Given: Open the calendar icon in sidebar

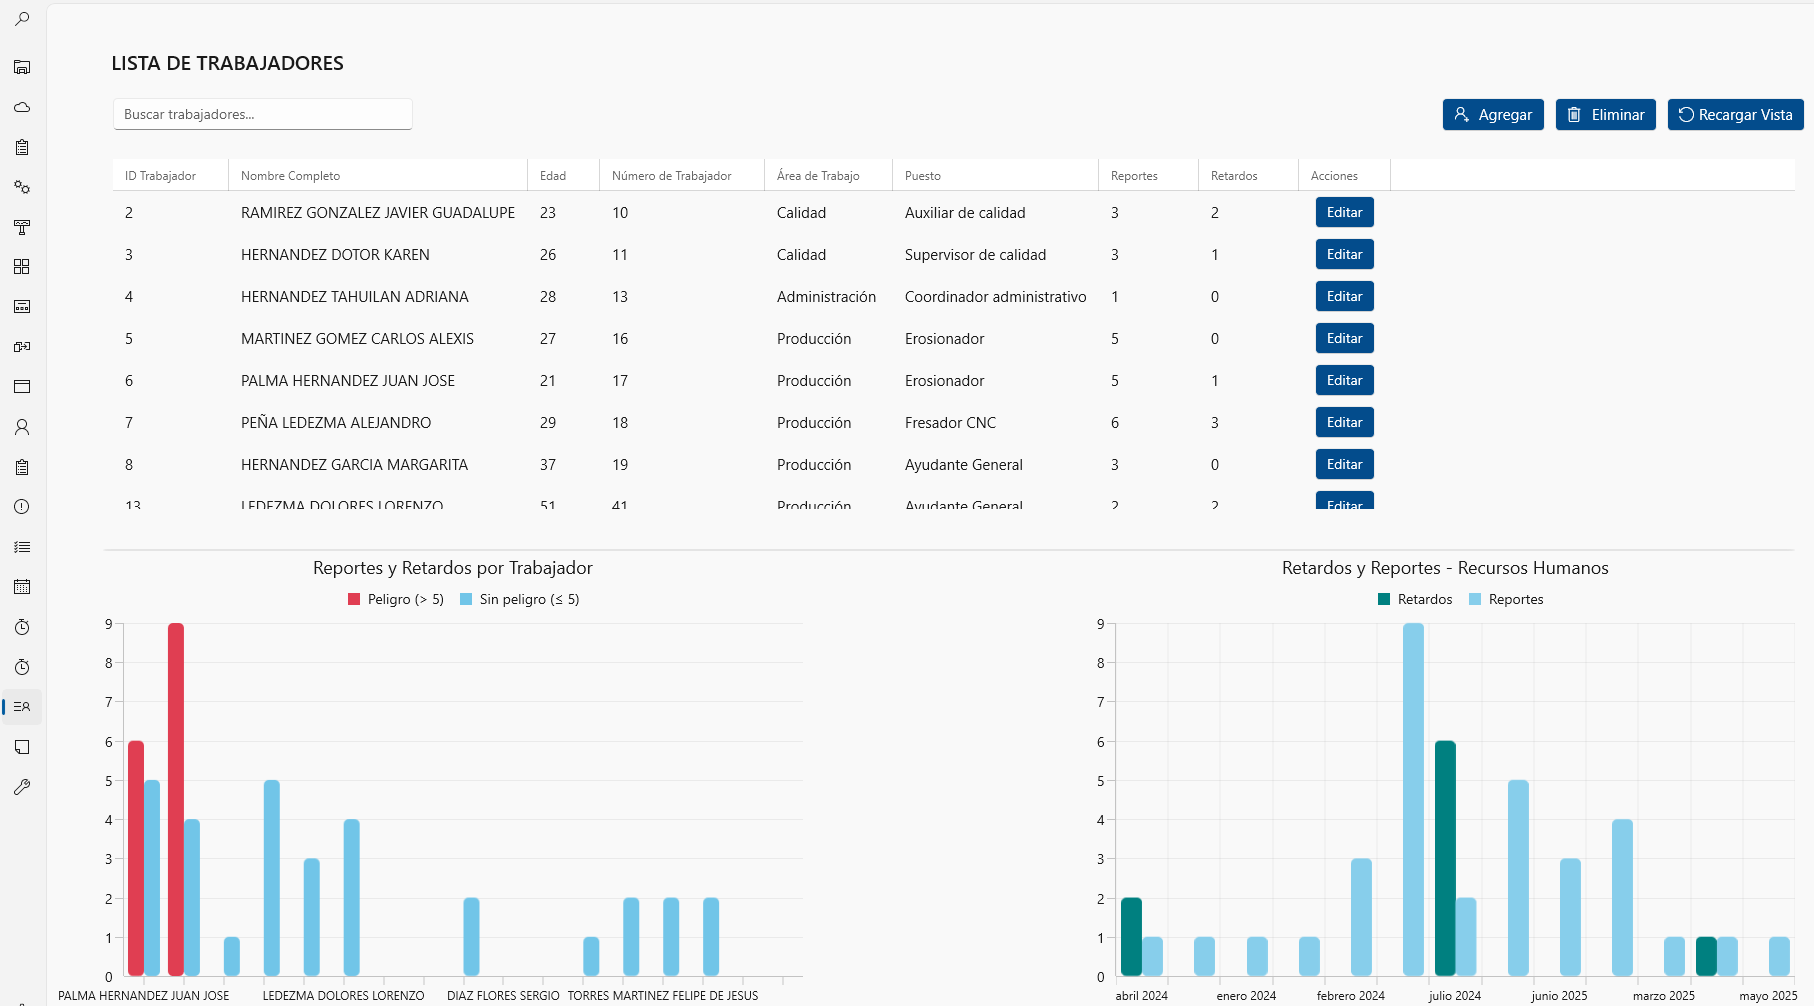Looking at the screenshot, I should click(x=22, y=587).
